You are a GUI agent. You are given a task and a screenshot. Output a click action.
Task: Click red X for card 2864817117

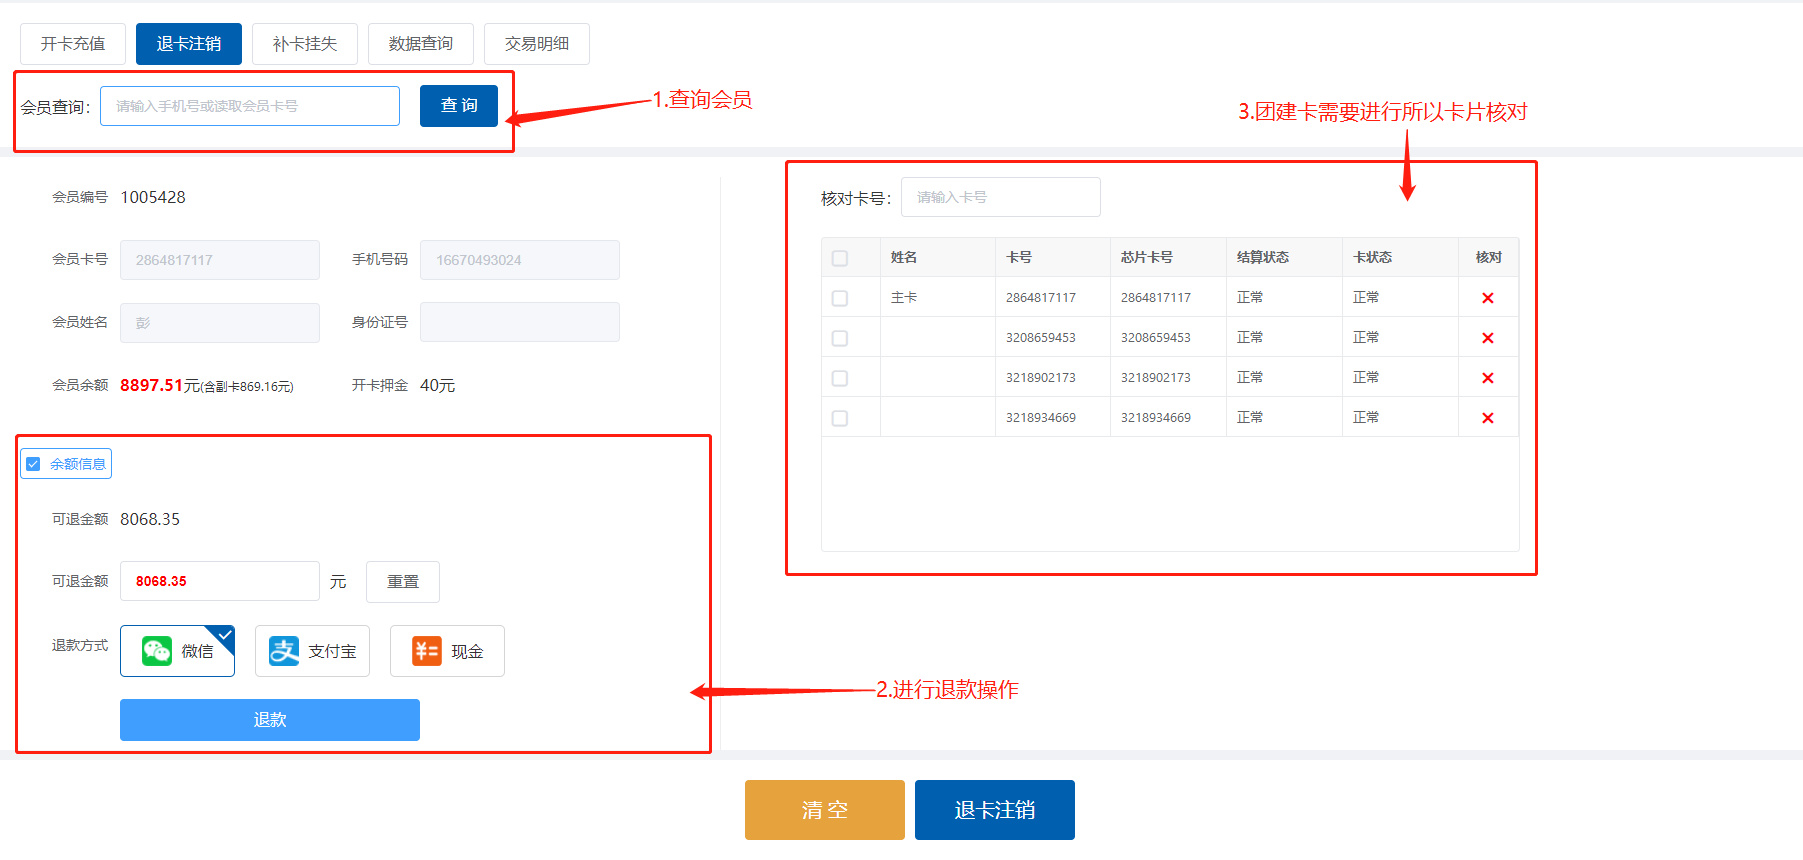pos(1487,298)
